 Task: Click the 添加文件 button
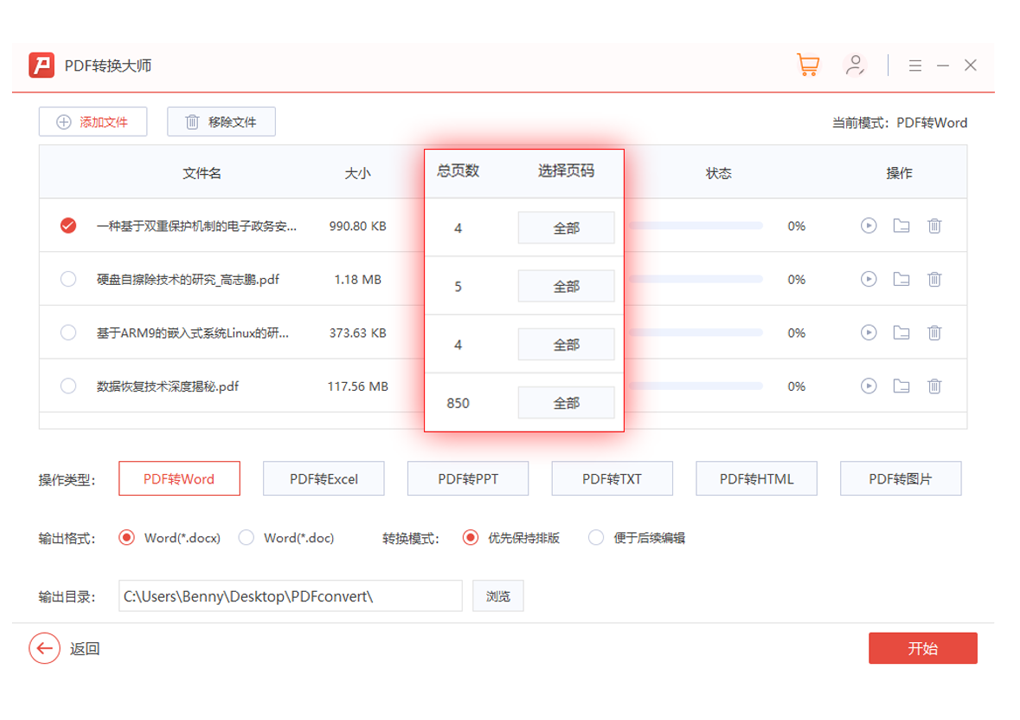point(93,122)
